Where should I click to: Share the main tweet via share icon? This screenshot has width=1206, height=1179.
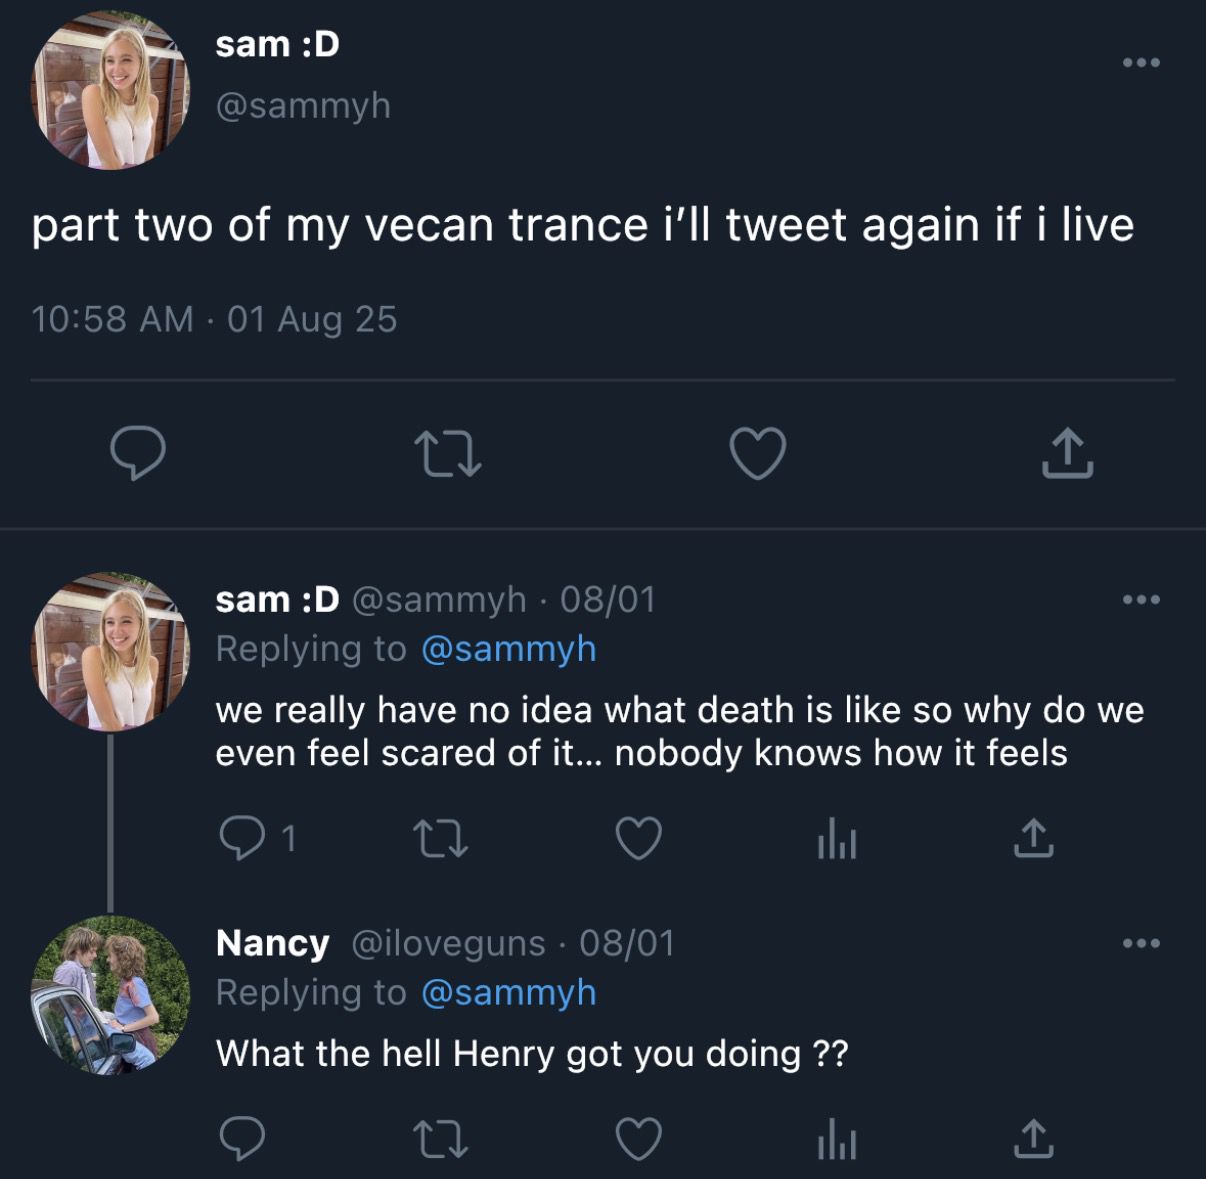(x=1067, y=453)
